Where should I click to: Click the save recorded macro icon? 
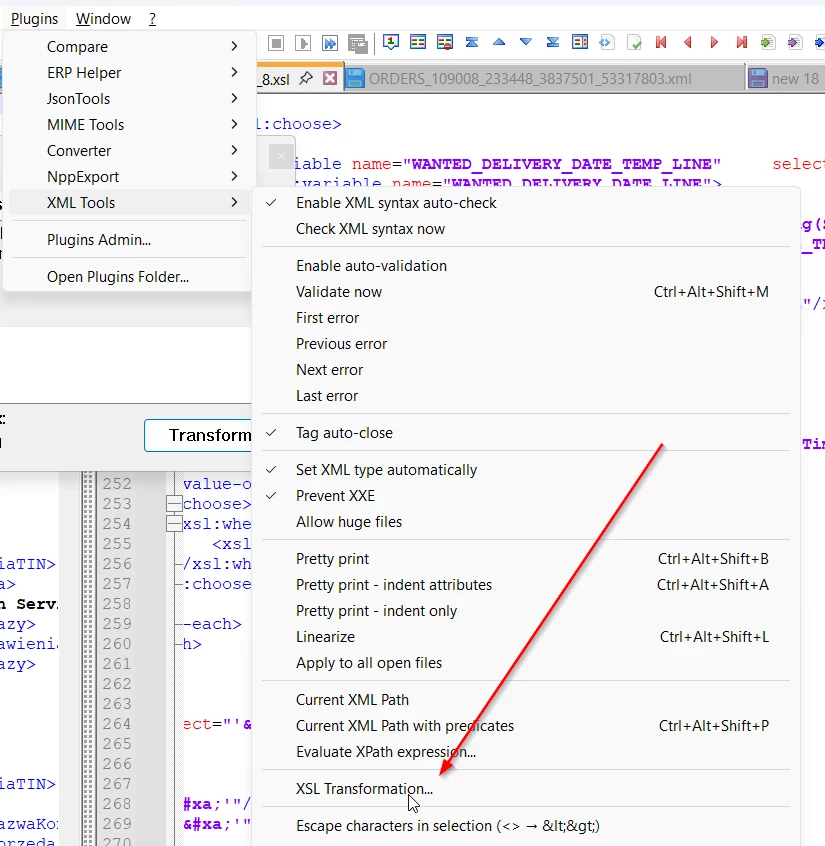pos(357,43)
